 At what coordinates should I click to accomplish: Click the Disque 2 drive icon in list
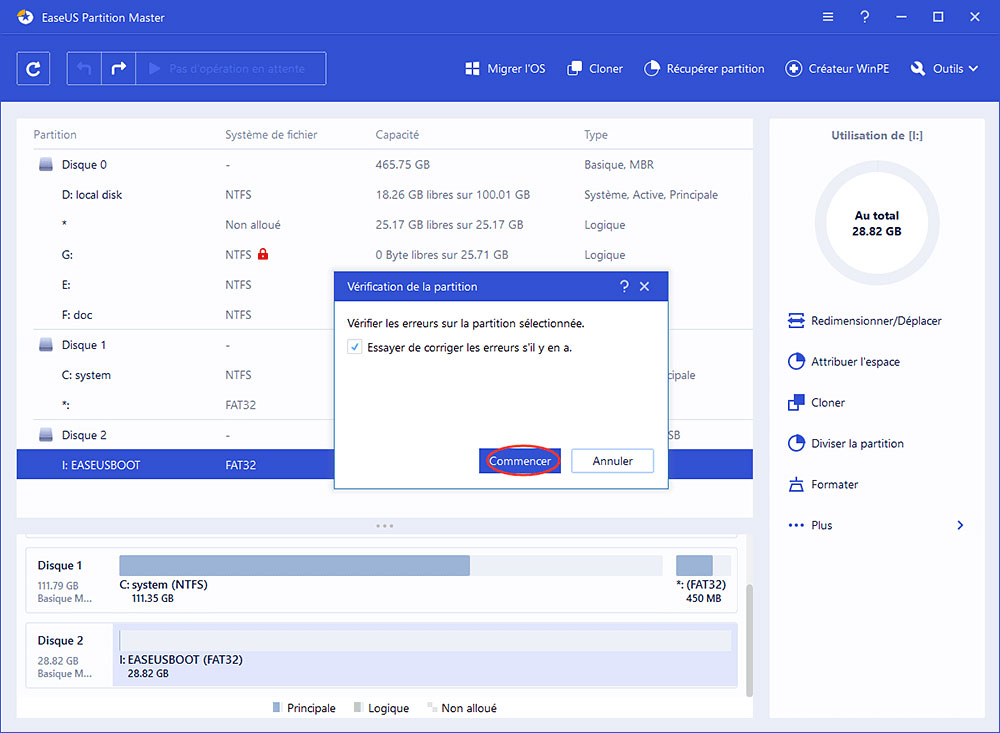tap(46, 435)
